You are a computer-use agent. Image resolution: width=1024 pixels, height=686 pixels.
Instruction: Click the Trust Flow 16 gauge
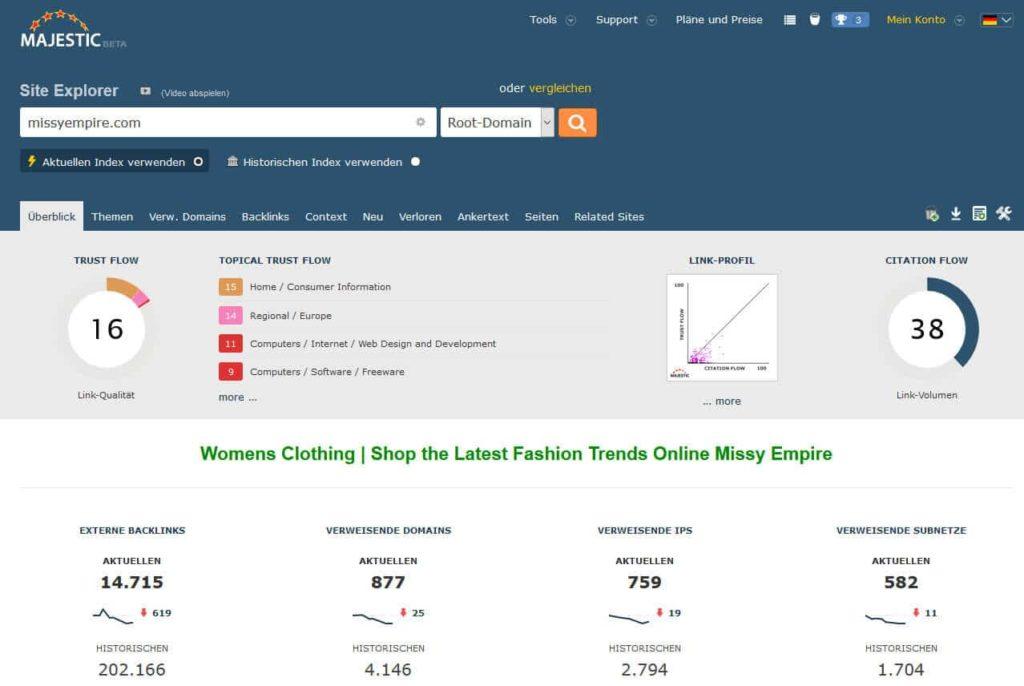click(x=107, y=329)
